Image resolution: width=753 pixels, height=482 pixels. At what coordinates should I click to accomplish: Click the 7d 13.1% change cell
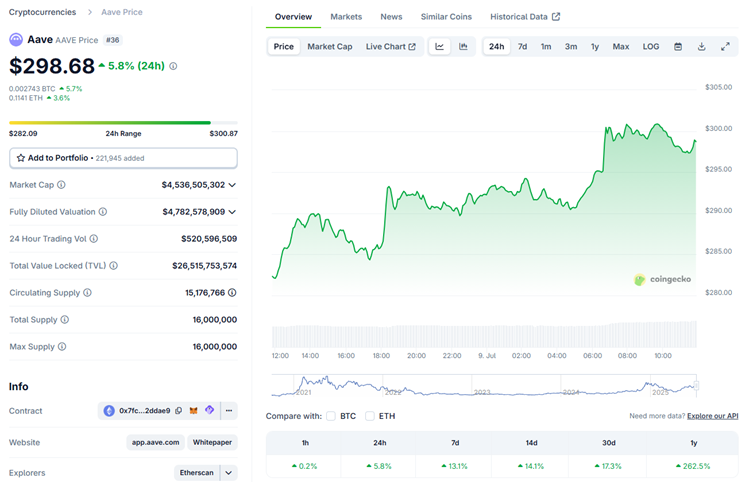click(455, 466)
